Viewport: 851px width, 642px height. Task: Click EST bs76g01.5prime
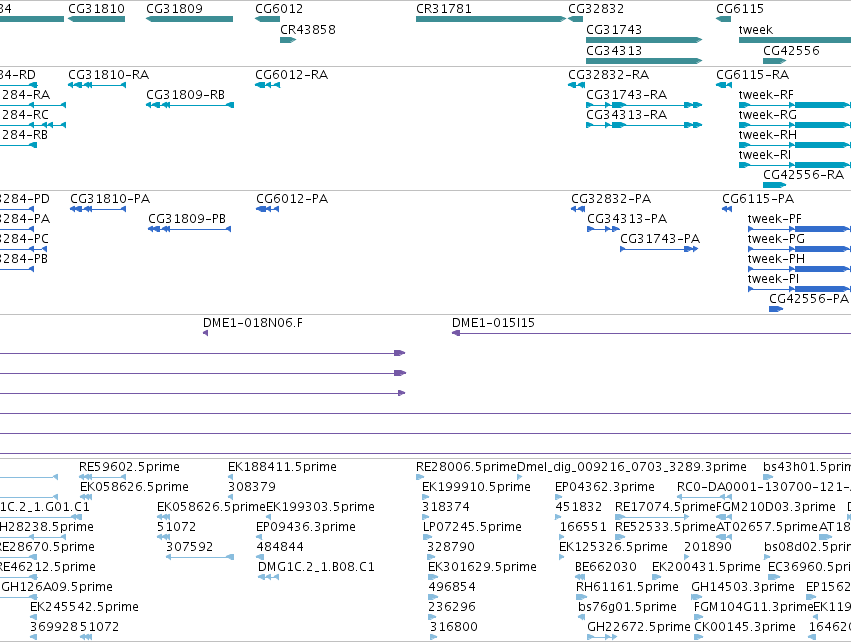pyautogui.click(x=627, y=607)
